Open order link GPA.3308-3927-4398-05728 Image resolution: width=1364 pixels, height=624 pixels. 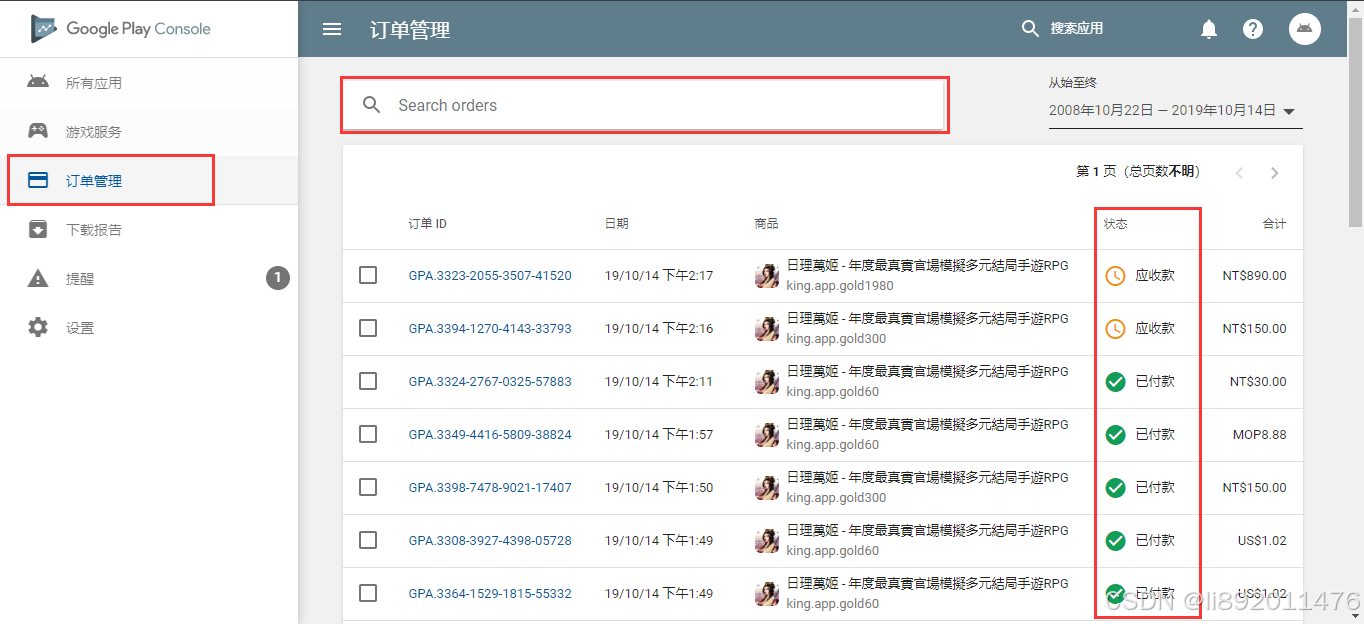tap(490, 540)
